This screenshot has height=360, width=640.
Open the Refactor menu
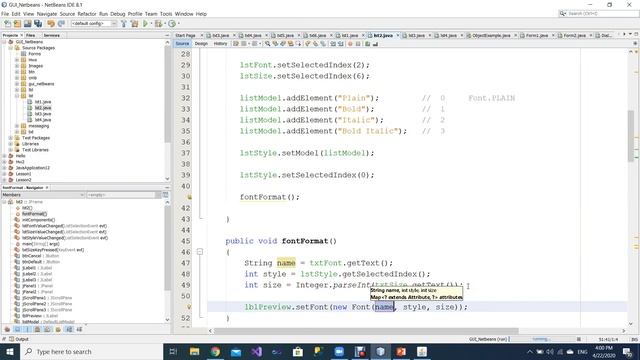87,14
